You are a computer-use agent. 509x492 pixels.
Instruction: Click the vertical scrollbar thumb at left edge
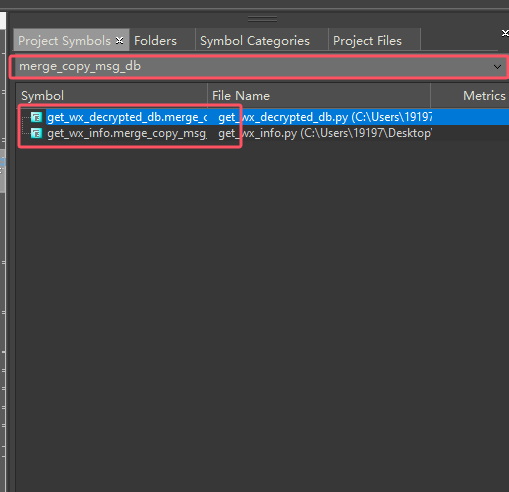point(2,171)
